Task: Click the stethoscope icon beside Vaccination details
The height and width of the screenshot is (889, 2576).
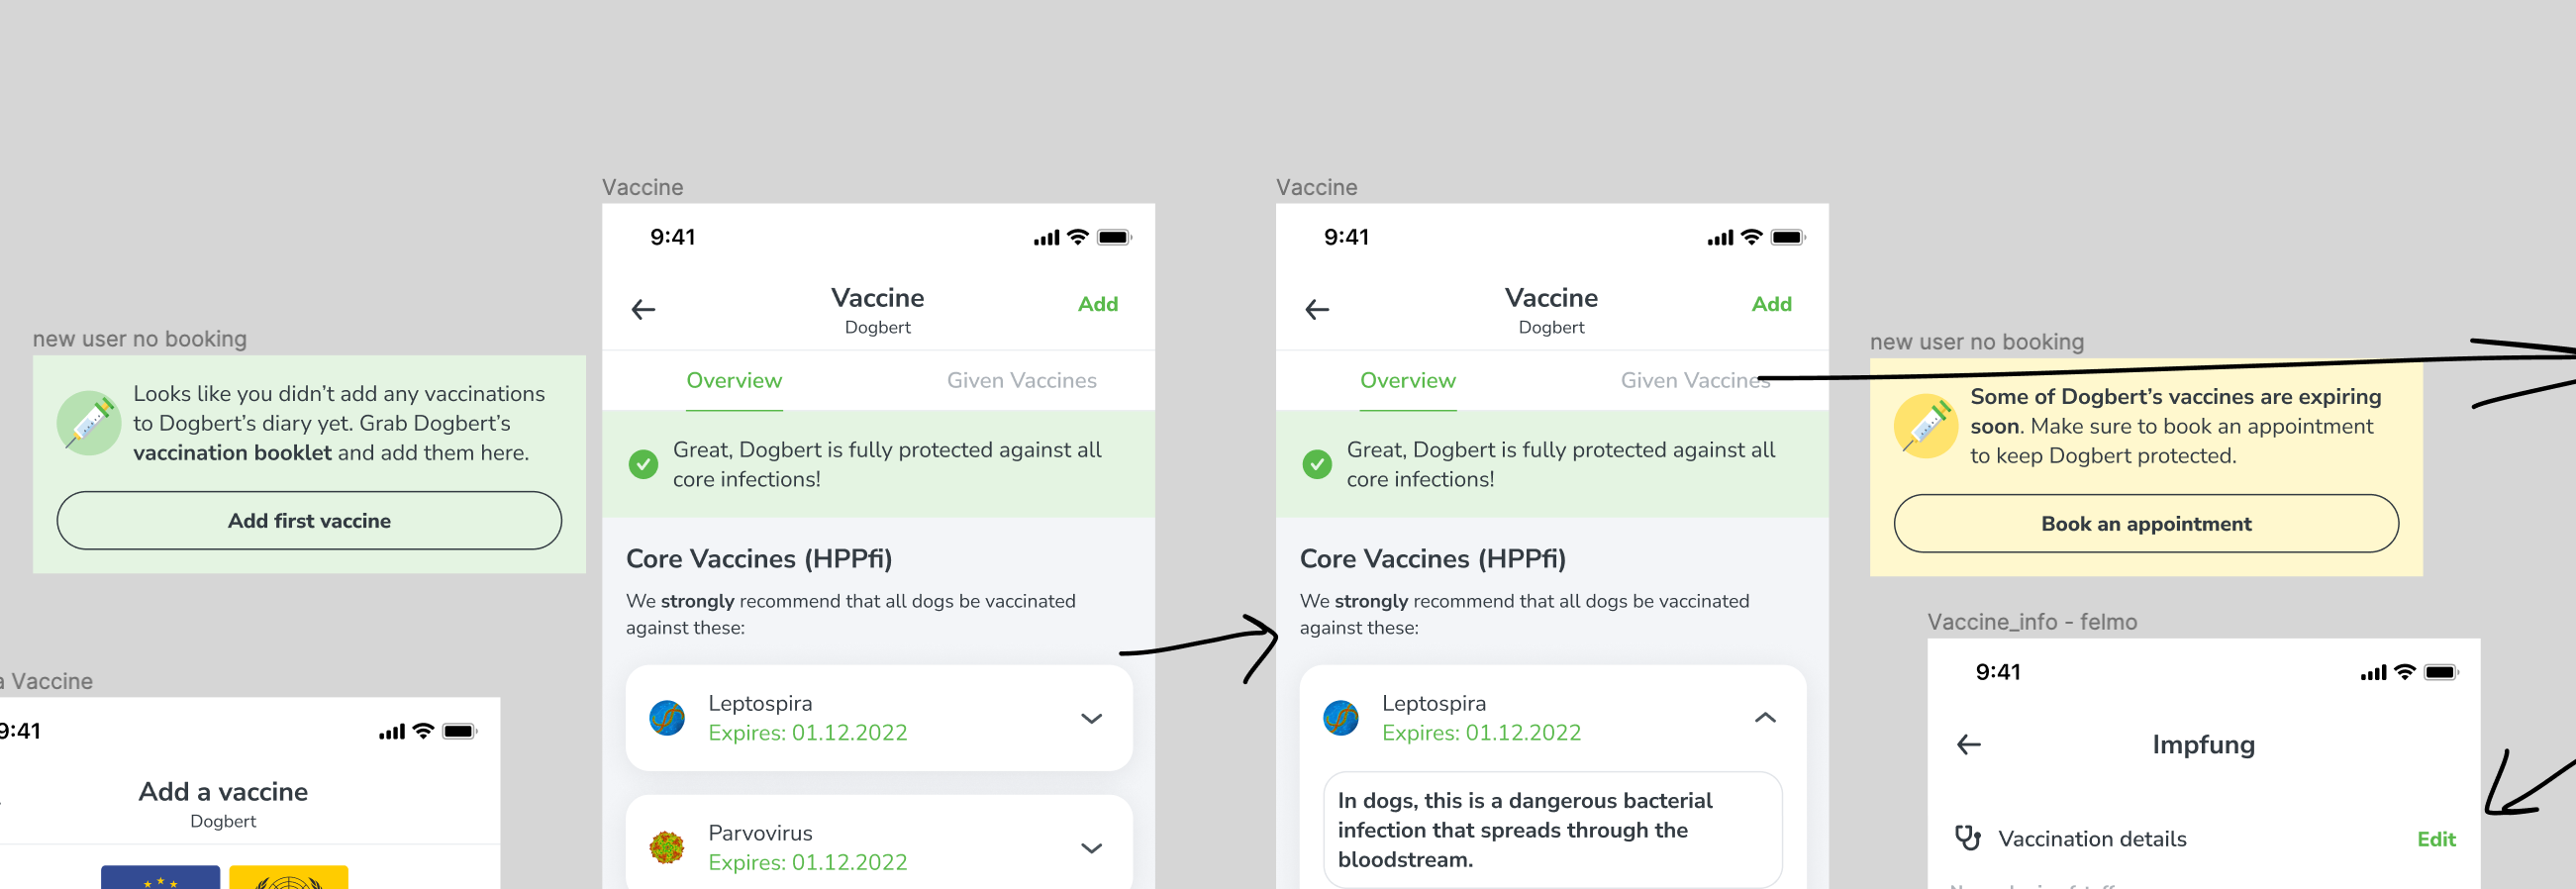Action: [1967, 838]
